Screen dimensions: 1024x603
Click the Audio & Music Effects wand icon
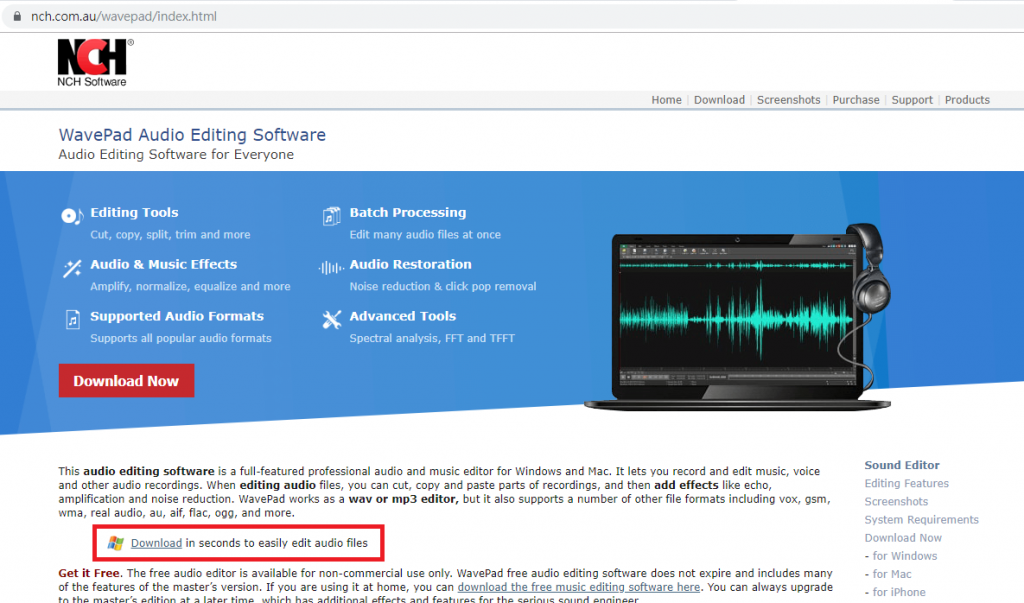(72, 268)
